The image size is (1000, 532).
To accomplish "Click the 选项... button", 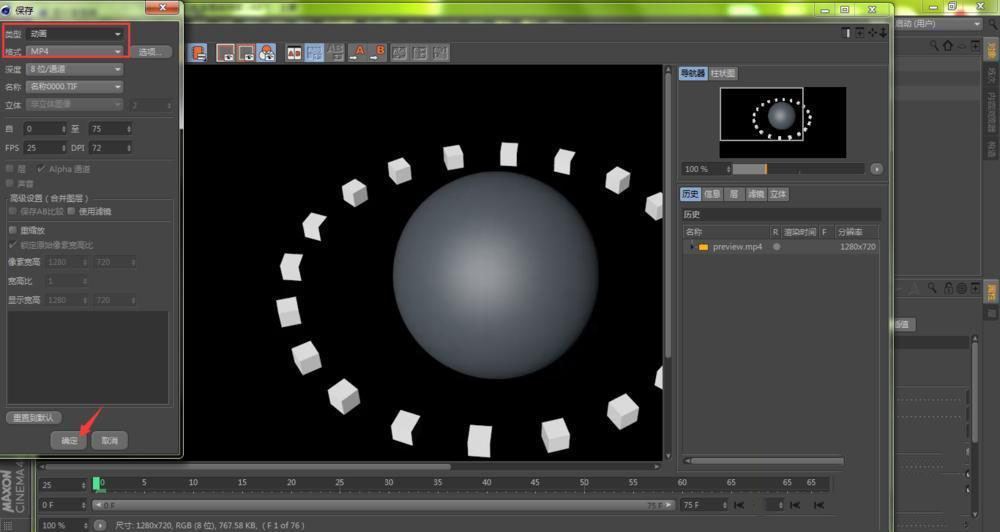I will pos(151,52).
